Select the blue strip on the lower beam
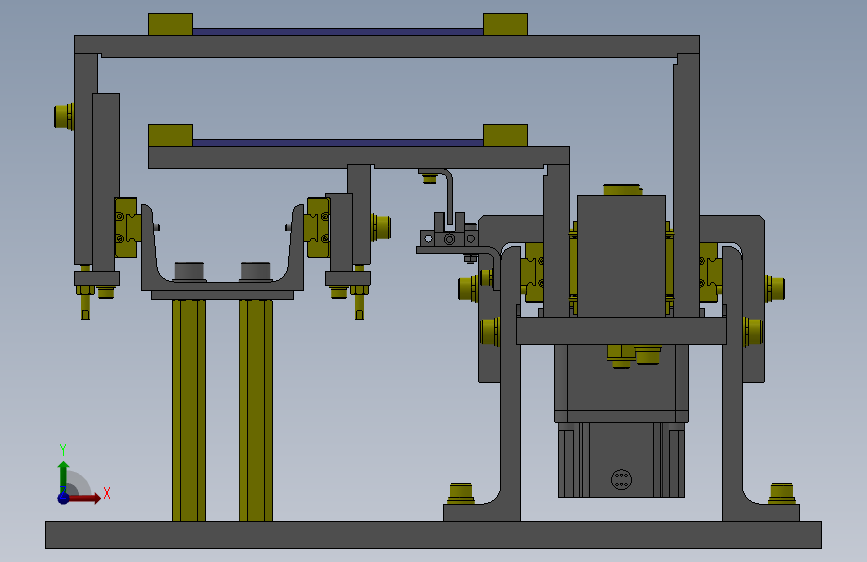867x562 pixels. coord(338,143)
